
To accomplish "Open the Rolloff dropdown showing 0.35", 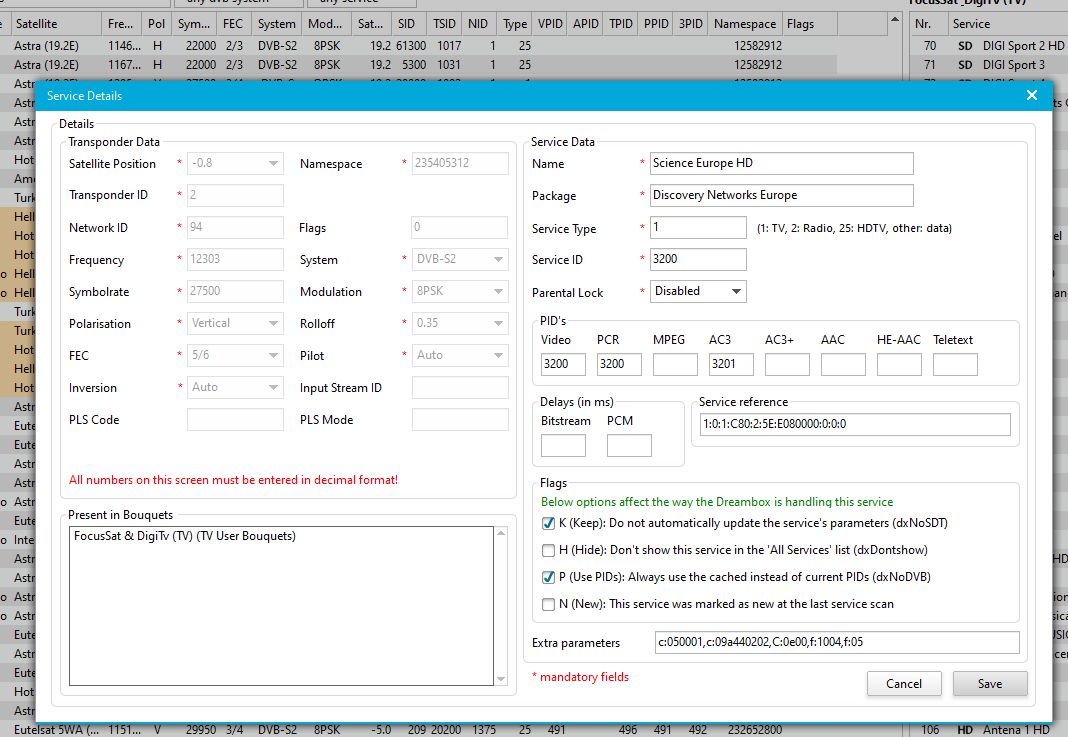I will click(460, 324).
